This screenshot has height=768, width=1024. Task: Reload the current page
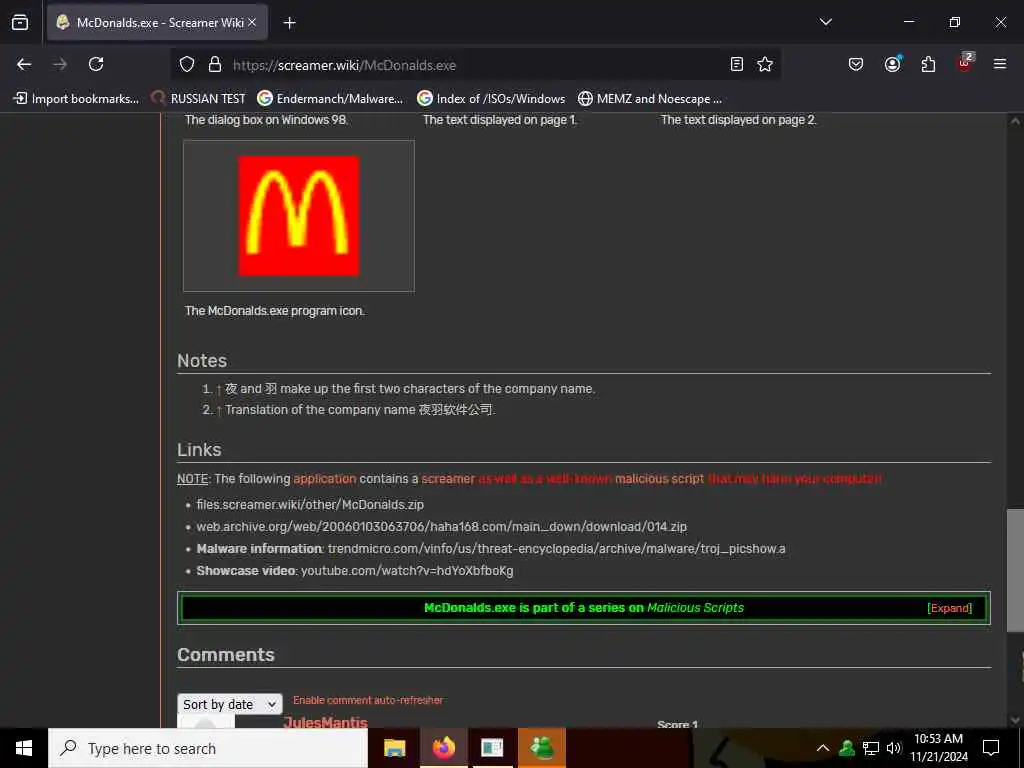click(96, 64)
